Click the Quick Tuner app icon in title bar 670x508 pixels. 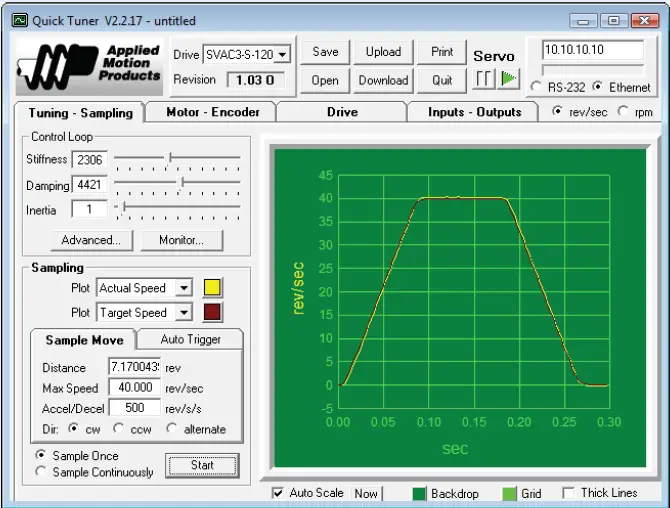point(20,20)
